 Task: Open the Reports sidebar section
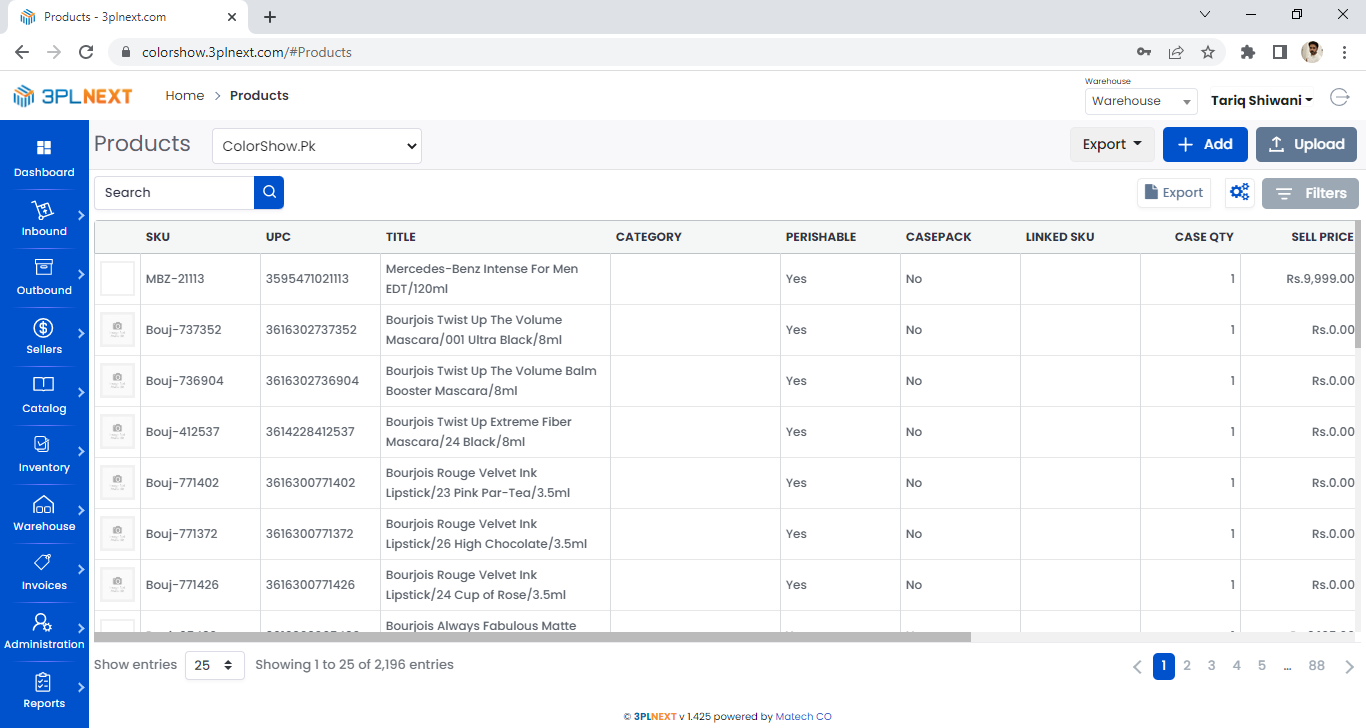point(44,691)
